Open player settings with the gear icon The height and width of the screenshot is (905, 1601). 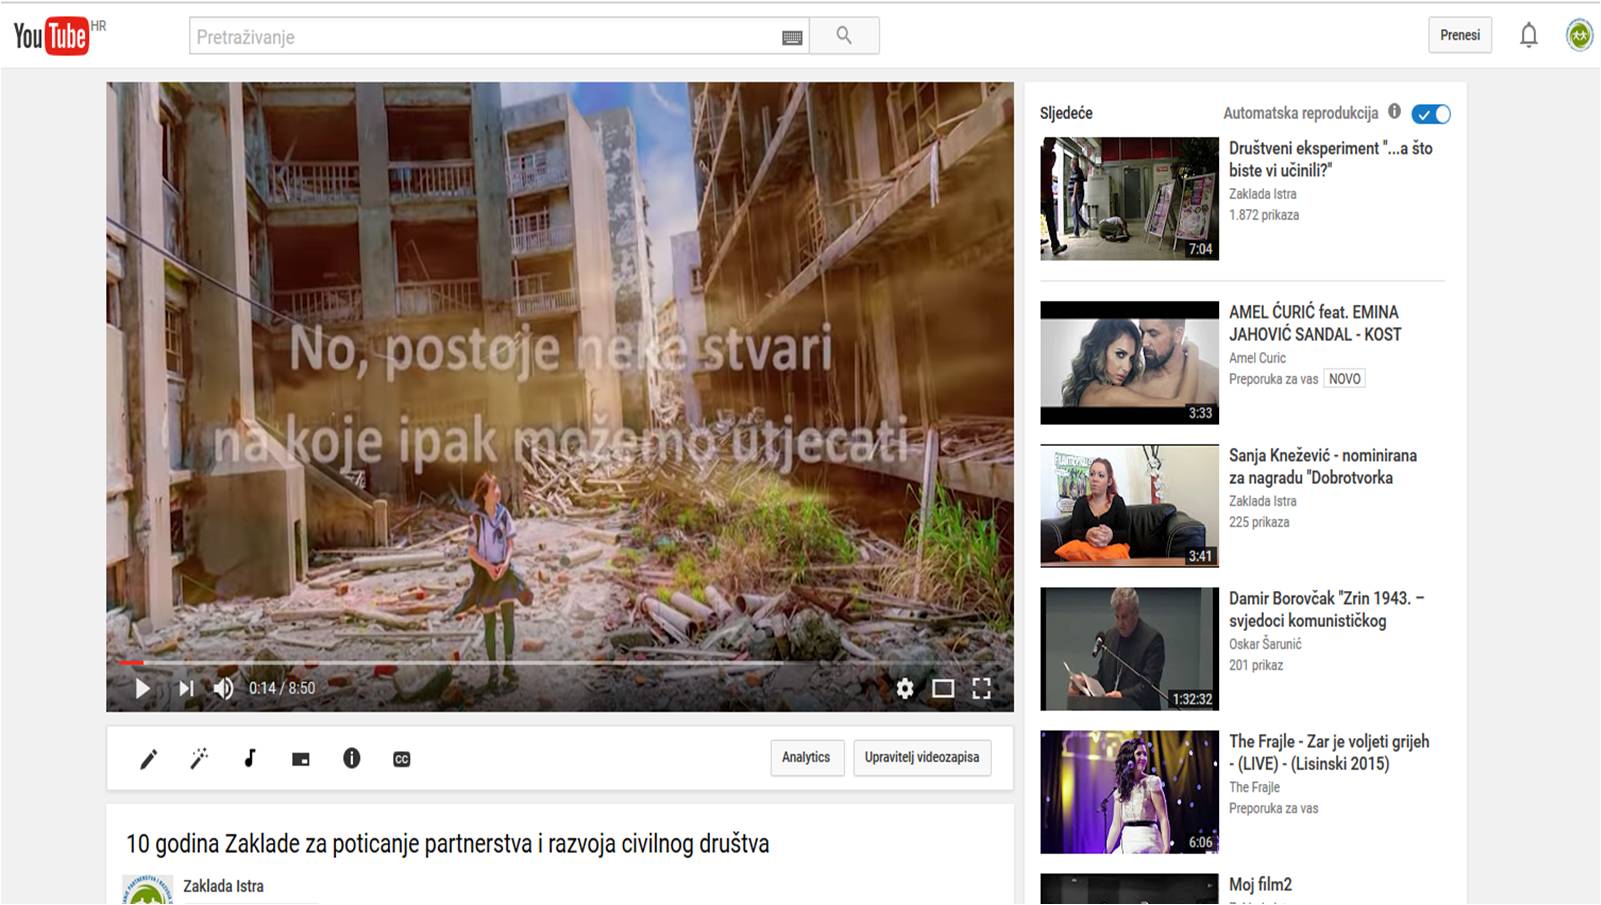905,689
